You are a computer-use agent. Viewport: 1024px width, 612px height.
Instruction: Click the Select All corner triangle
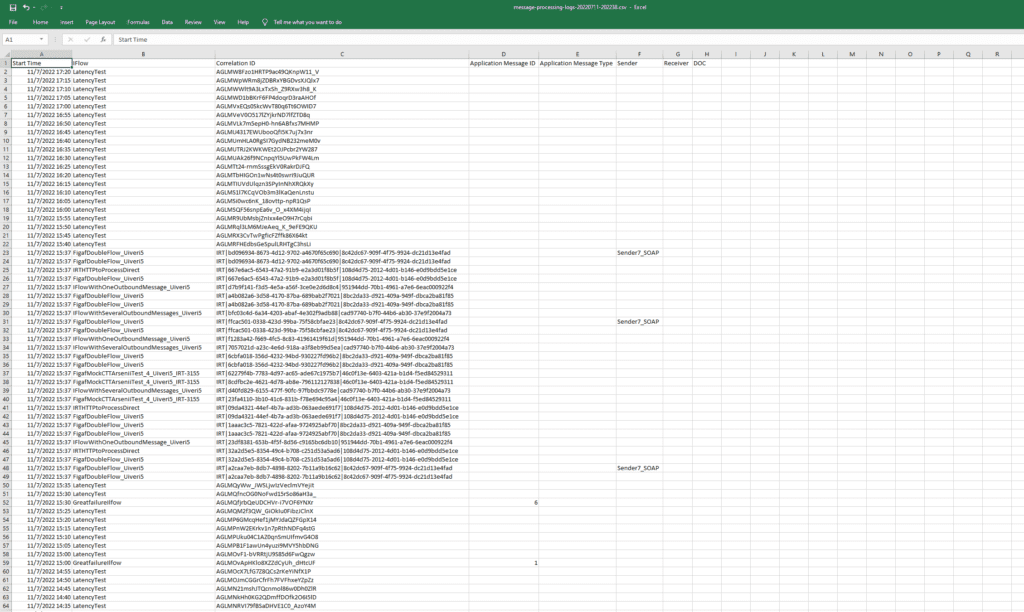(x=5, y=54)
